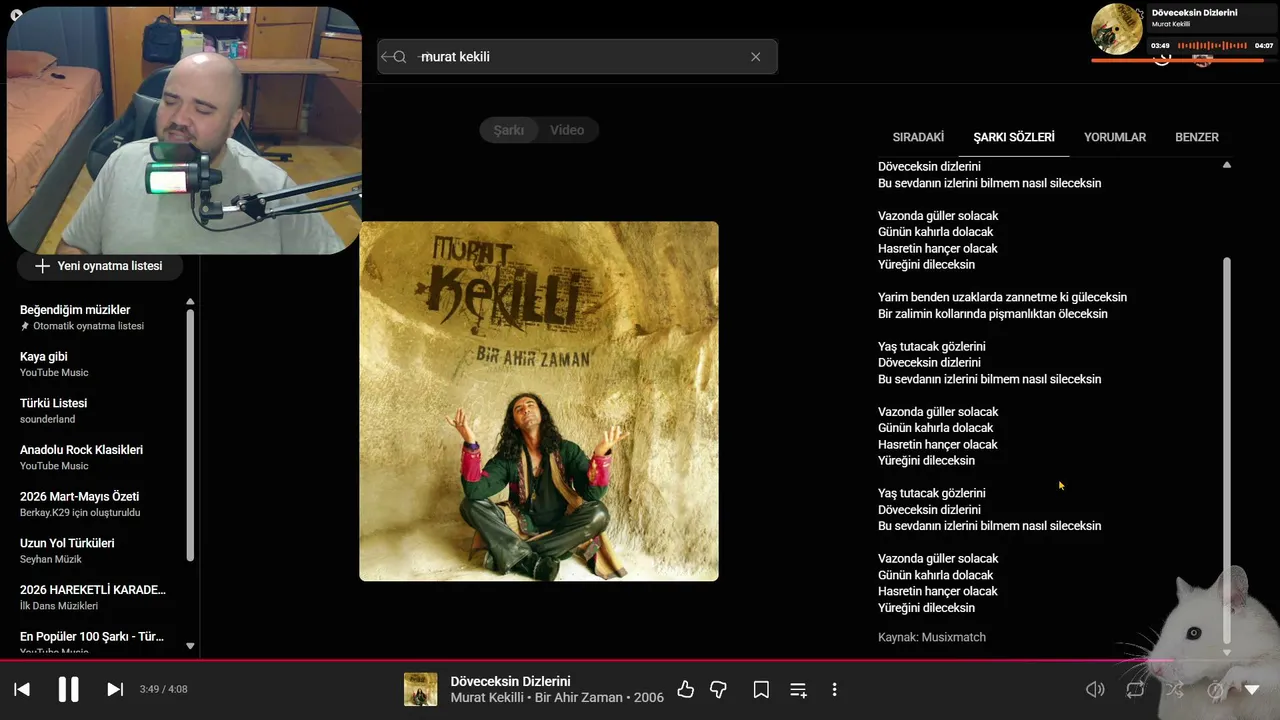This screenshot has width=1280, height=720.
Task: Toggle shuffle mode
Action: pyautogui.click(x=1174, y=689)
